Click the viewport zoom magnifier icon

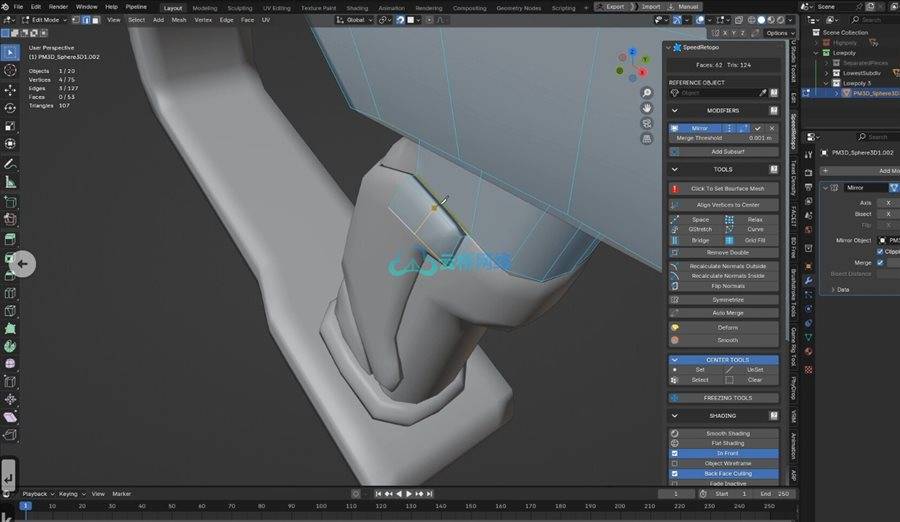click(647, 93)
